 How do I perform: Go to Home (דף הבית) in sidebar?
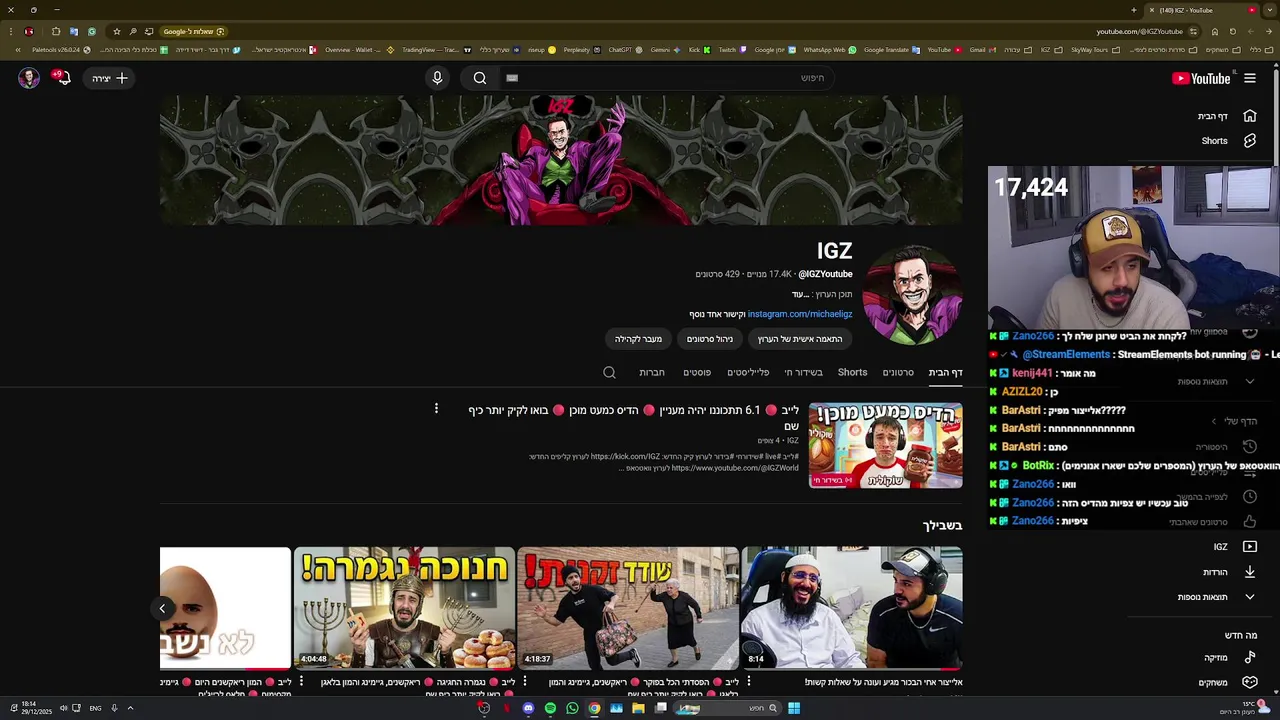point(1228,116)
